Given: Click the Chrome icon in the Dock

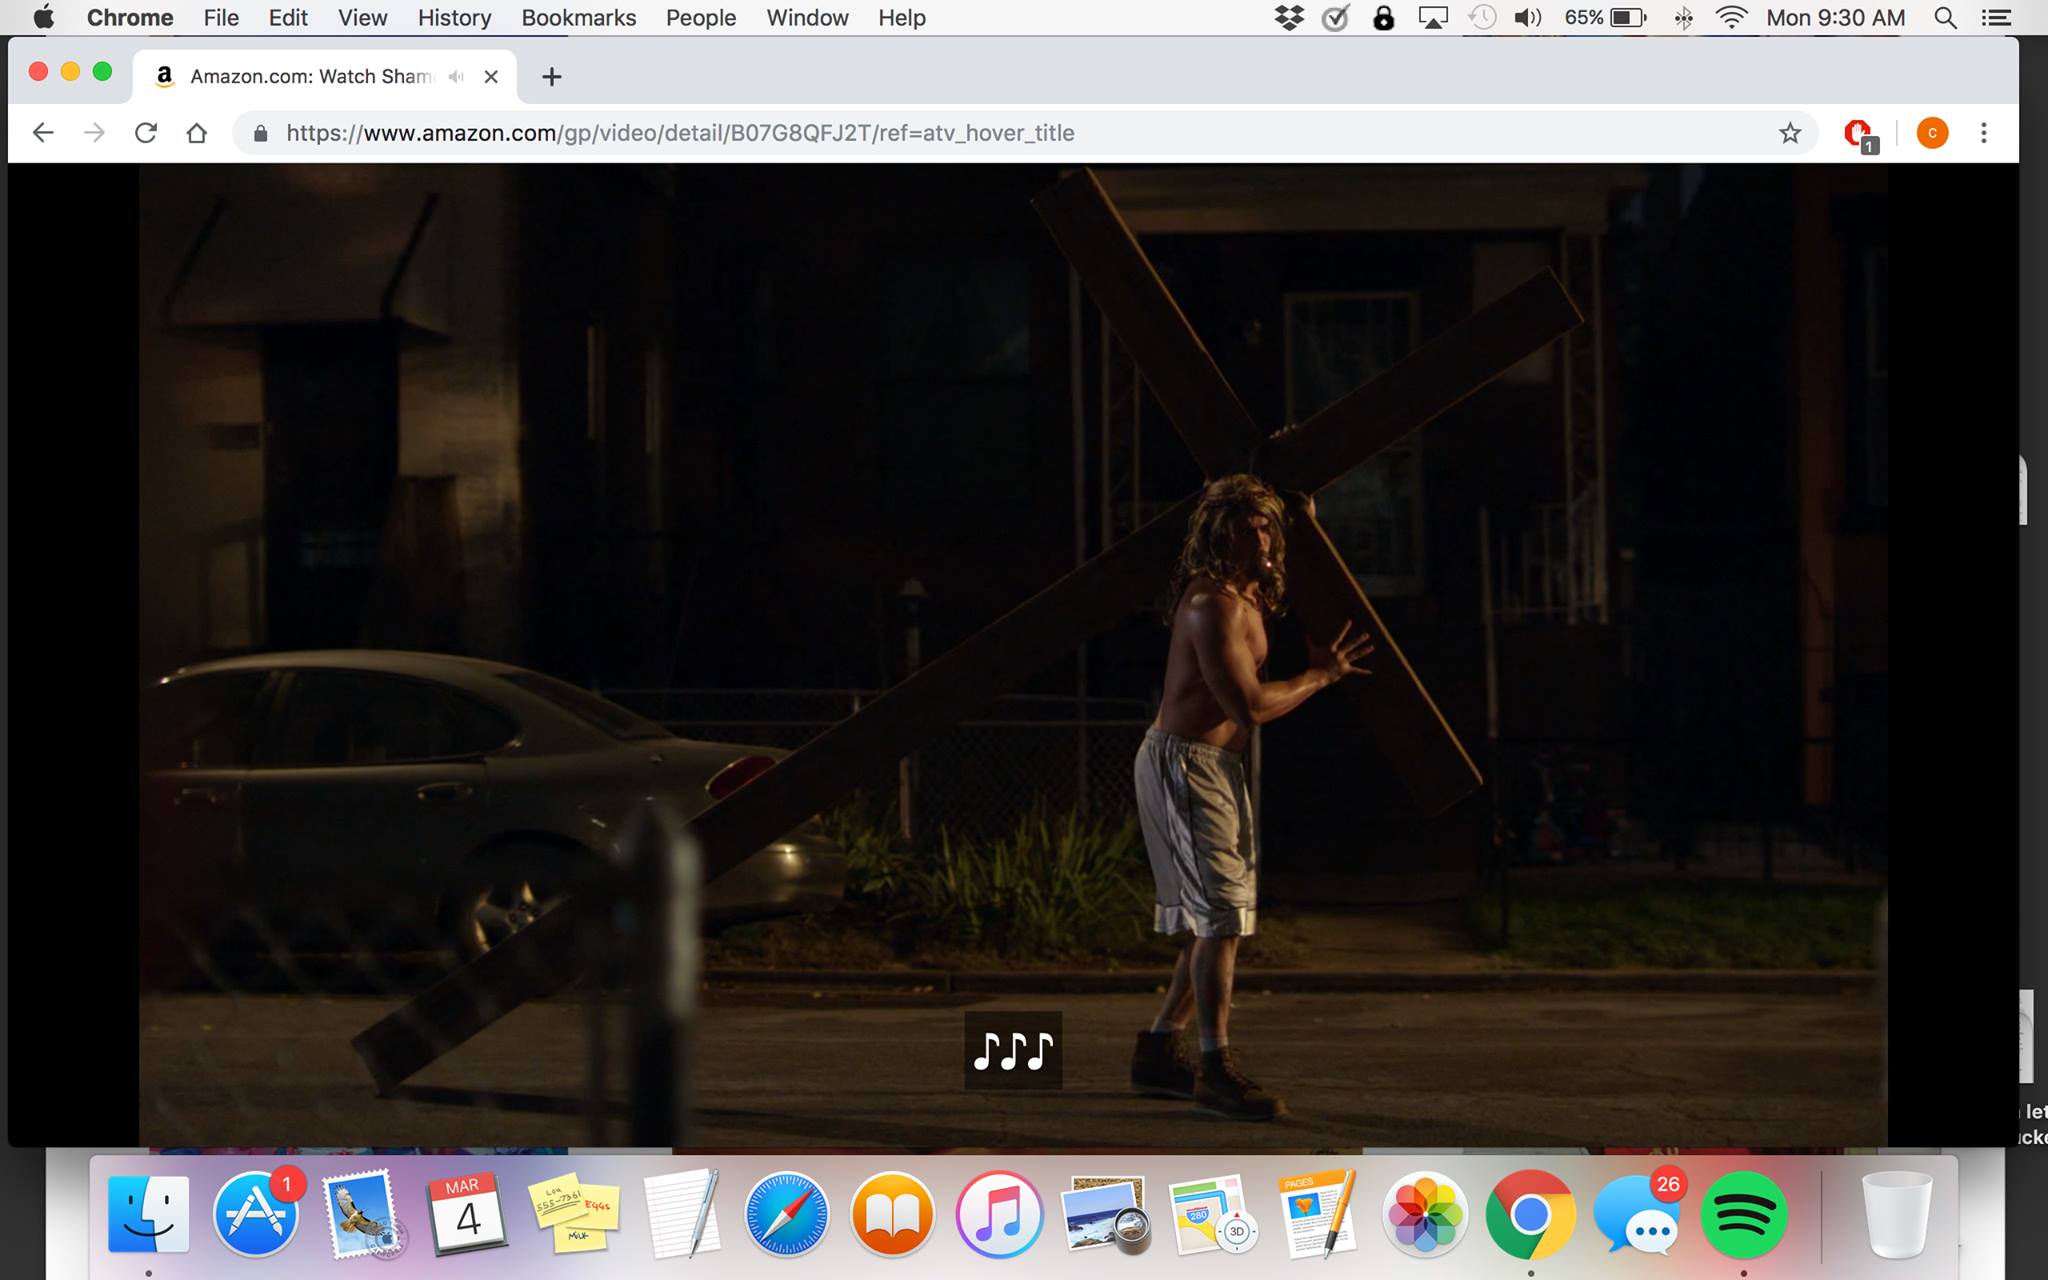Looking at the screenshot, I should 1531,1214.
